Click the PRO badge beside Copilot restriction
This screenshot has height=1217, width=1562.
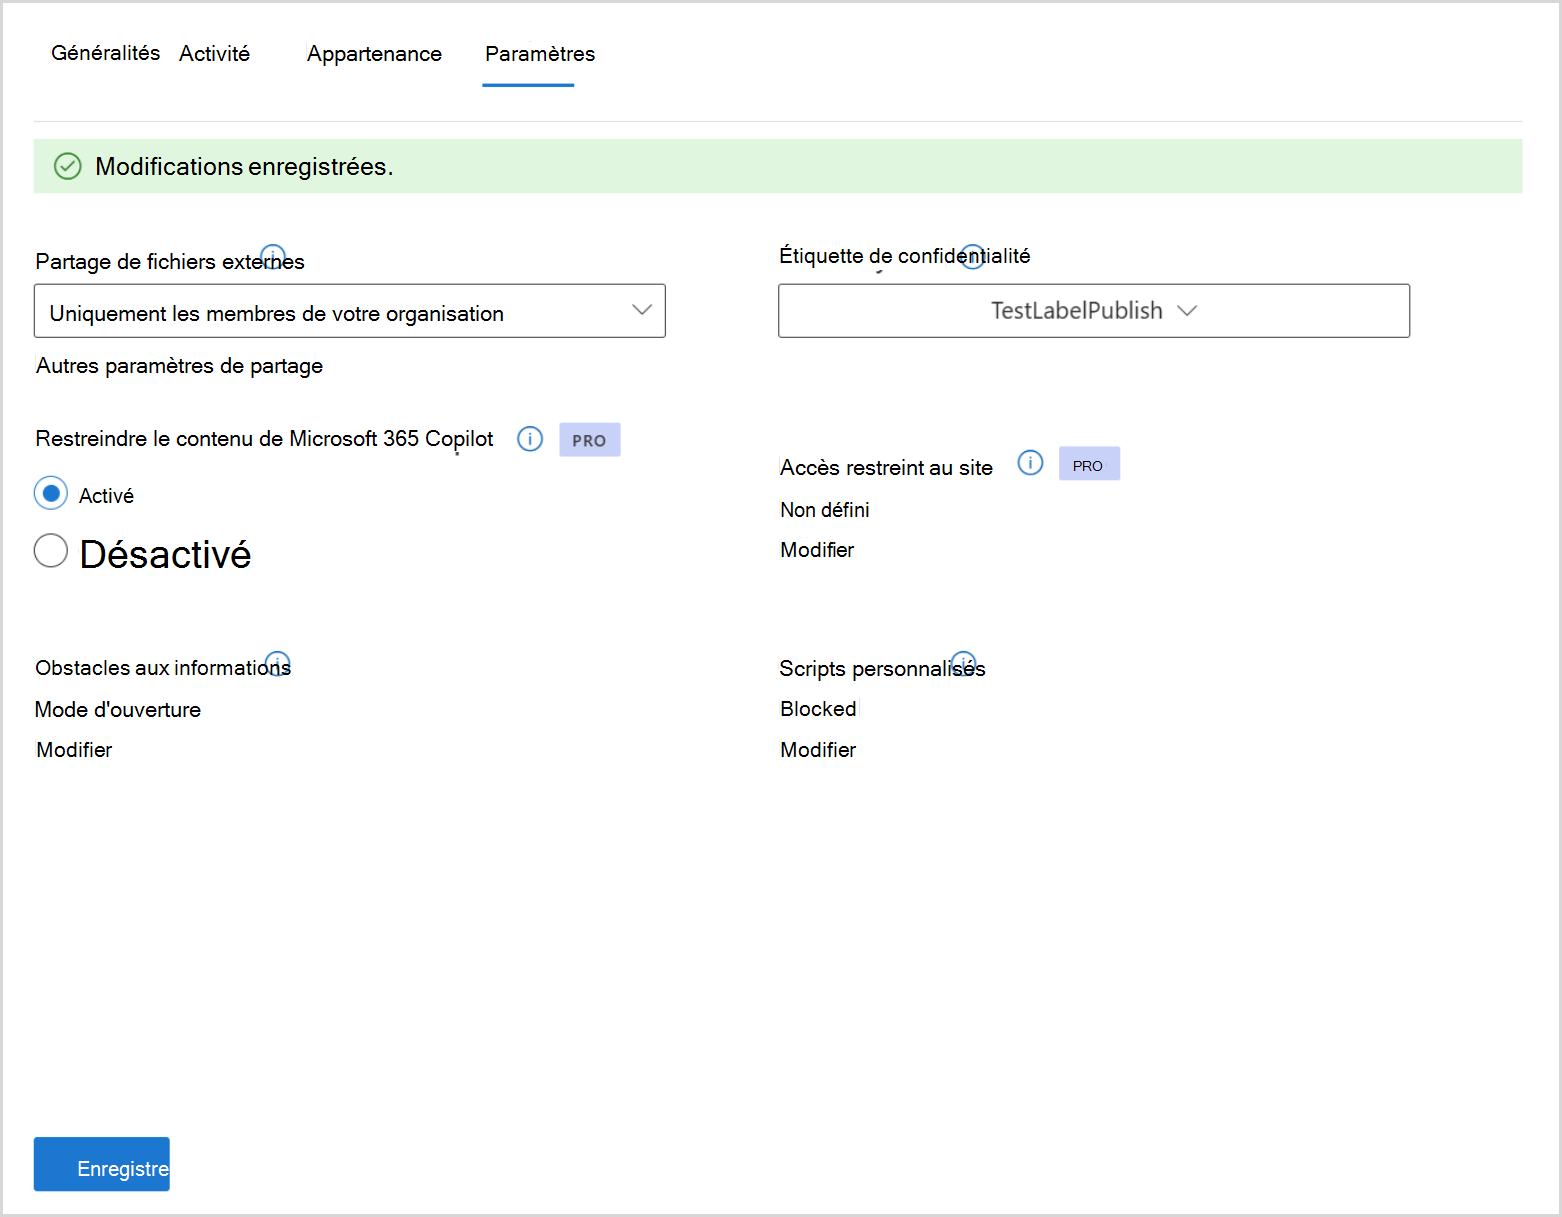point(589,440)
